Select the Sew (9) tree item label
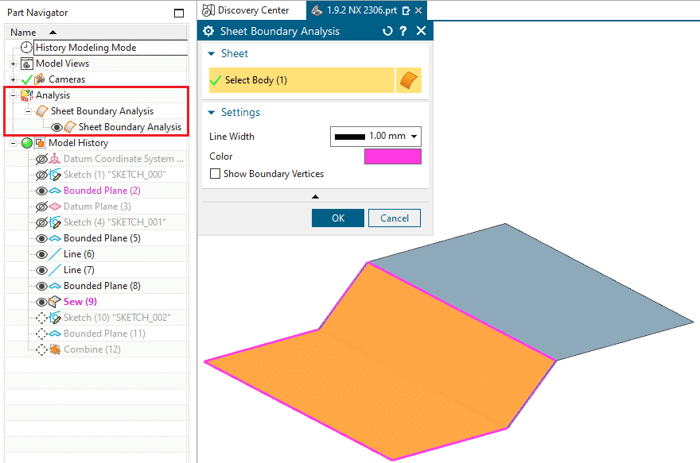700x463 pixels. coord(80,302)
